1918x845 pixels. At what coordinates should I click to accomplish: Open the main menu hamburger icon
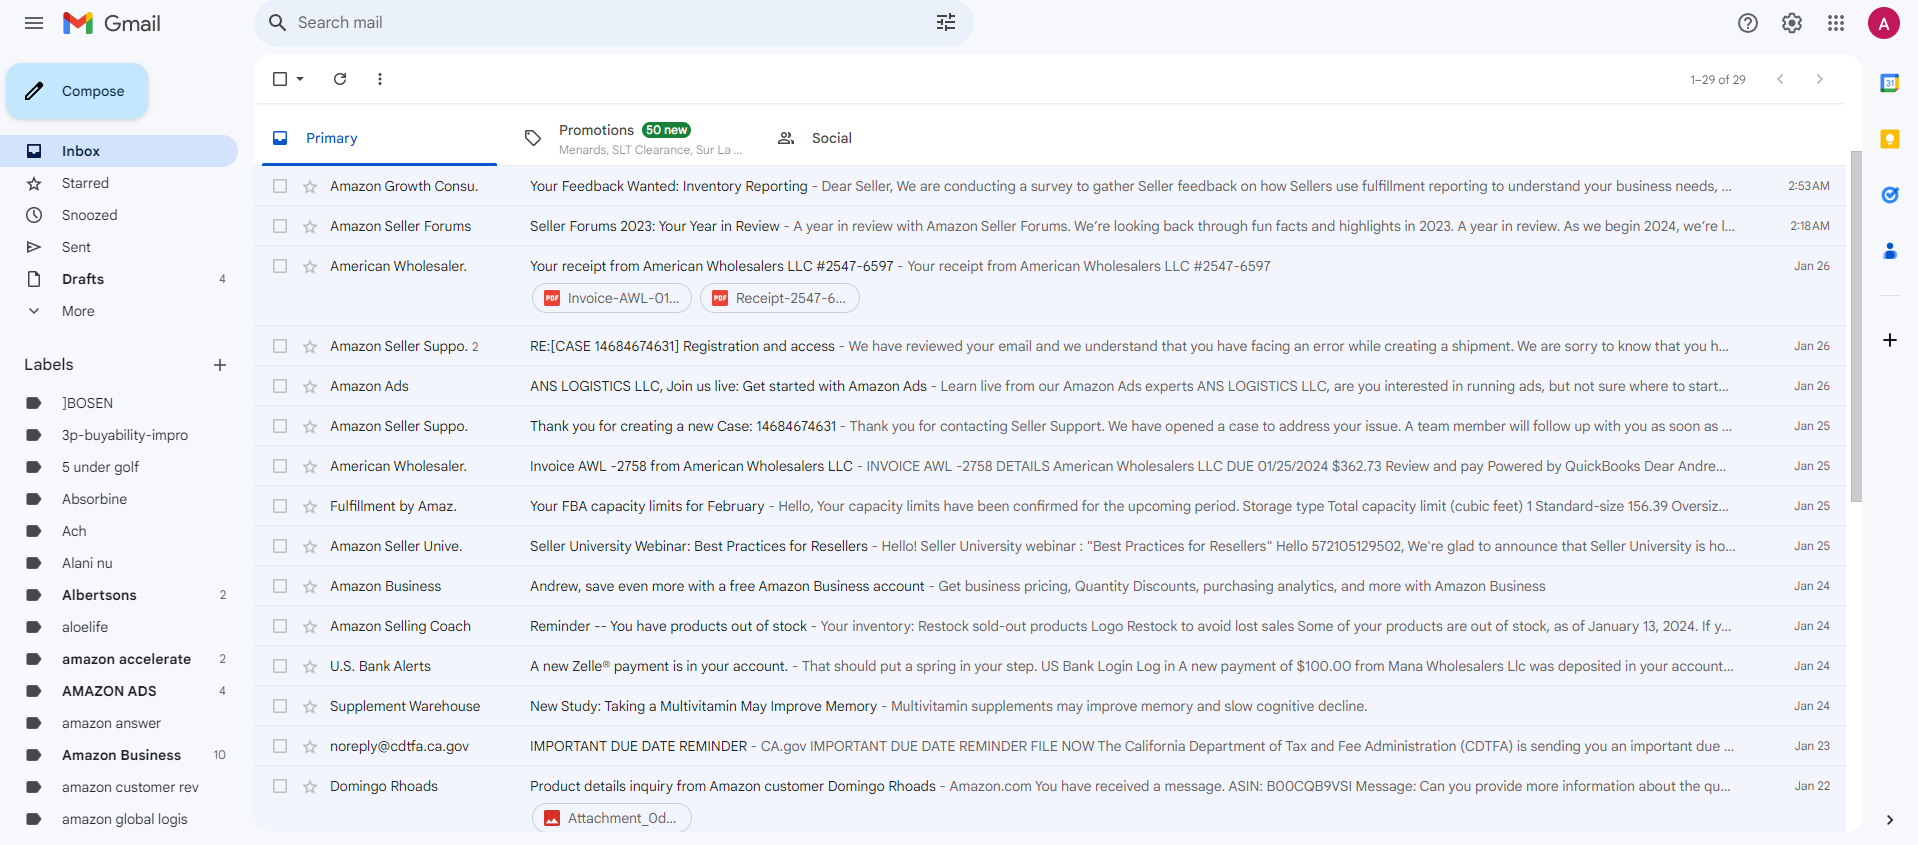point(34,23)
